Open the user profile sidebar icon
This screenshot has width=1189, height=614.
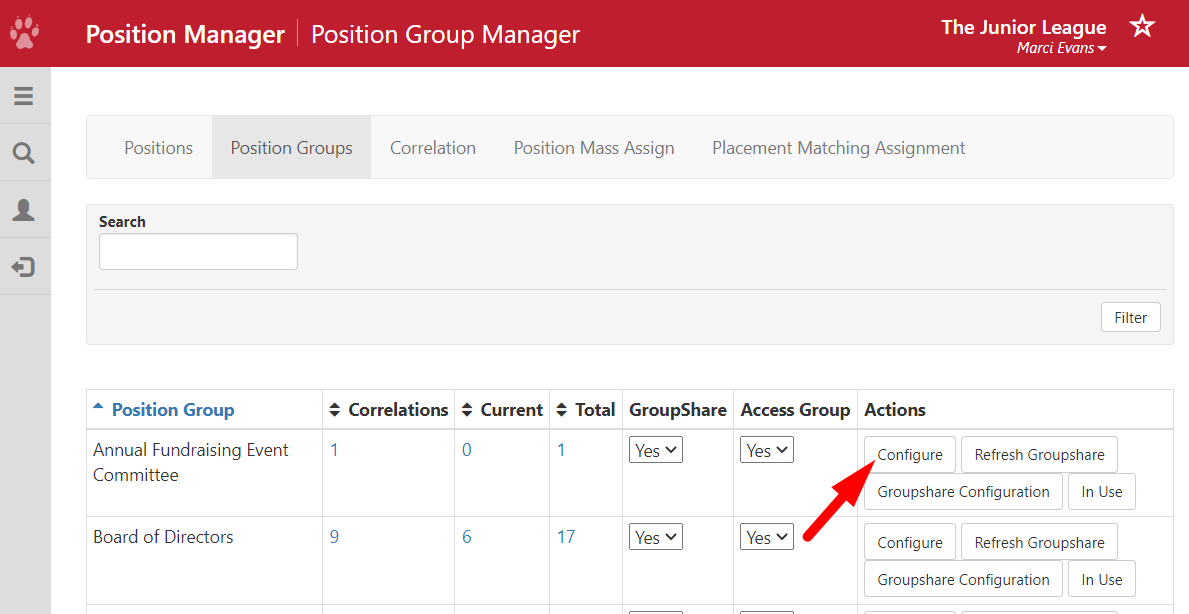24,210
